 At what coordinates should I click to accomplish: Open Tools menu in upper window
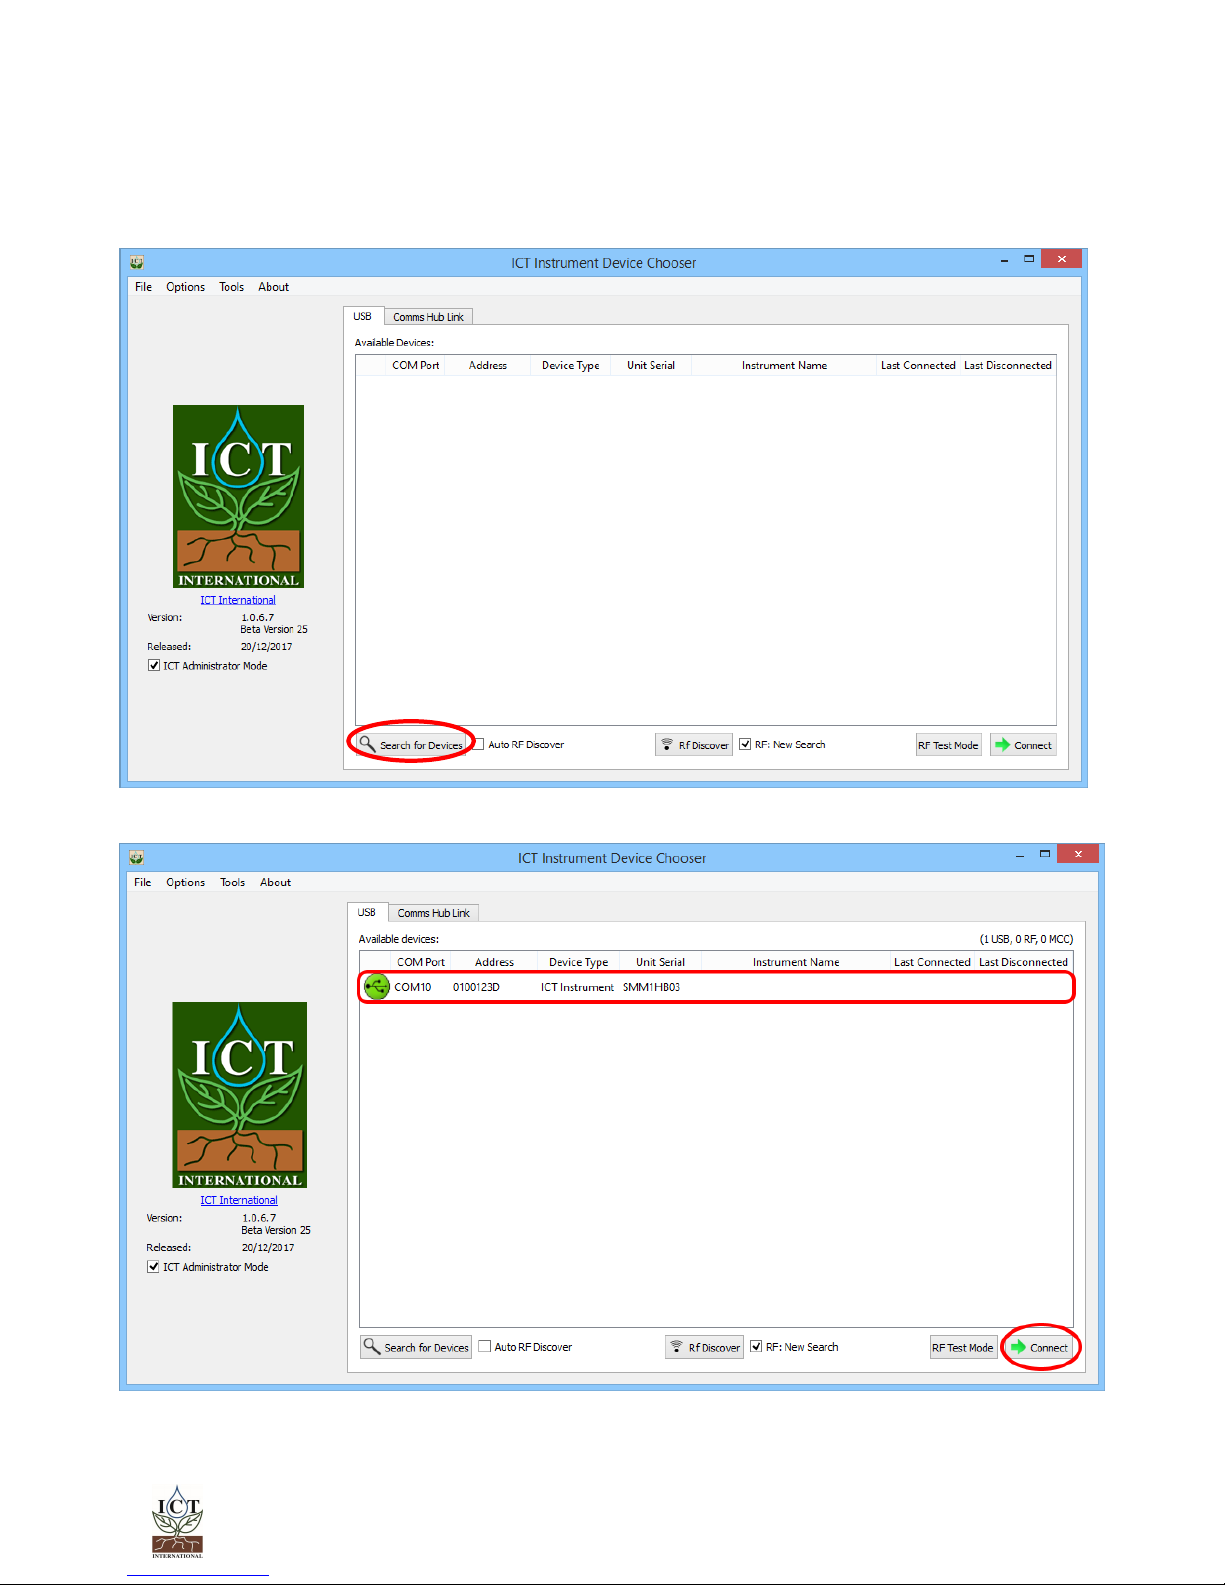pyautogui.click(x=232, y=287)
